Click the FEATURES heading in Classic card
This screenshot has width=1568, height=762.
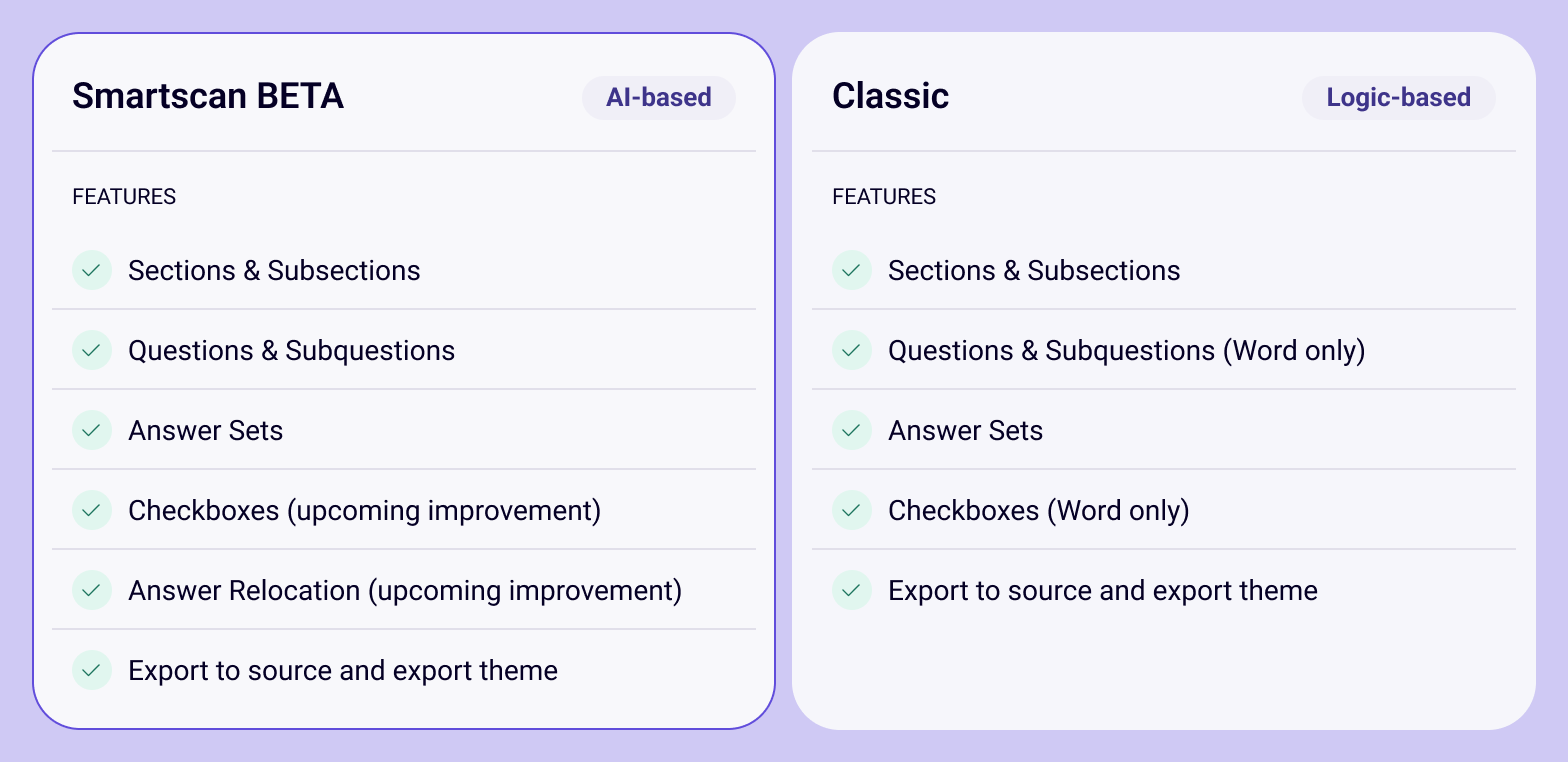click(884, 197)
